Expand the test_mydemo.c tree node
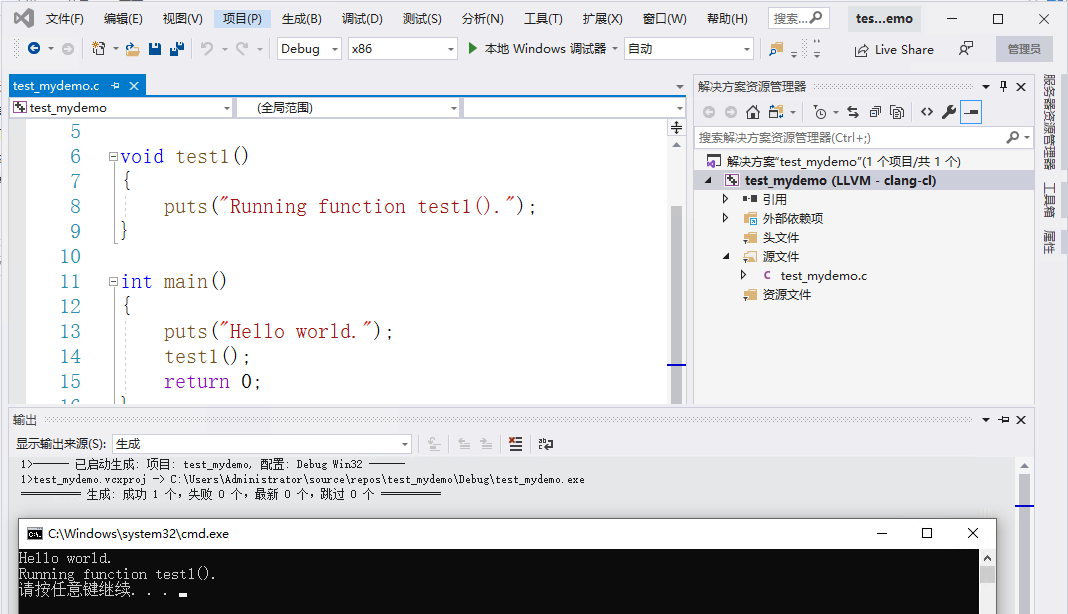The width and height of the screenshot is (1068, 614). tap(743, 275)
